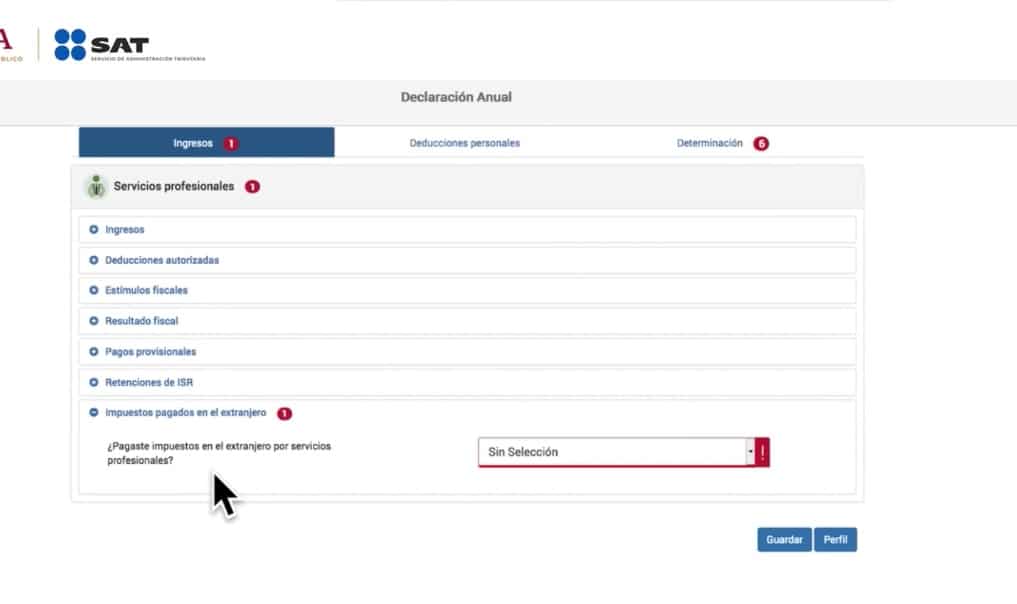Click the plus icon beside Ingresos section

tap(94, 230)
